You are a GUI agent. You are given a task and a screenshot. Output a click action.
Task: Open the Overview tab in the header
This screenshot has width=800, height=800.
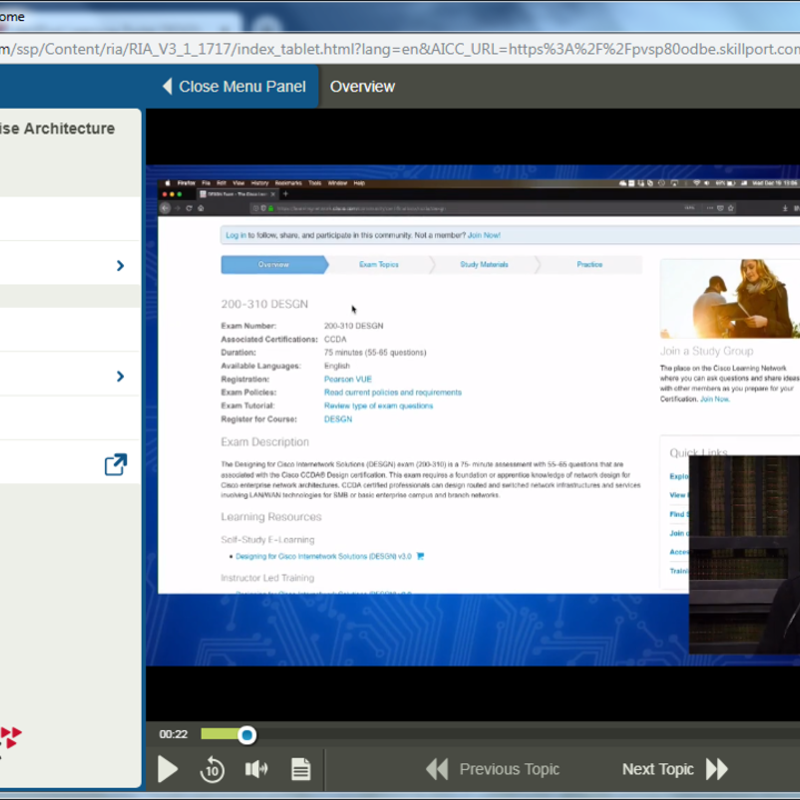point(362,86)
